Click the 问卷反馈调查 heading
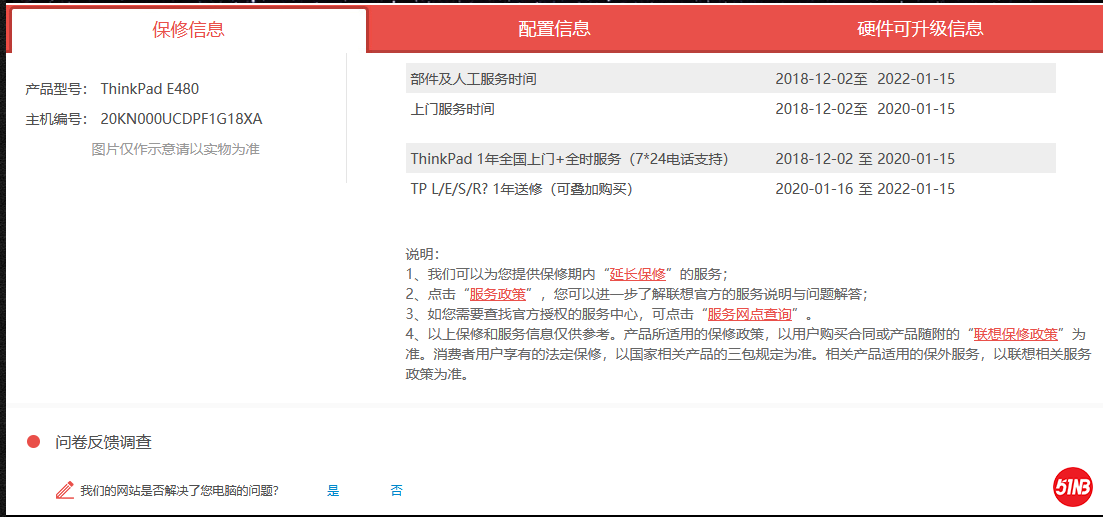The height and width of the screenshot is (517, 1103). click(104, 442)
